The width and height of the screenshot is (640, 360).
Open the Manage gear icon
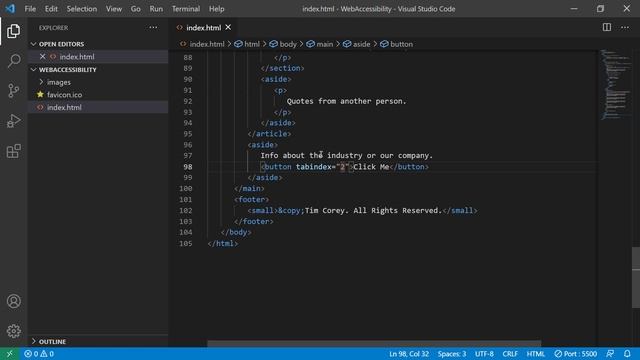(x=13, y=331)
